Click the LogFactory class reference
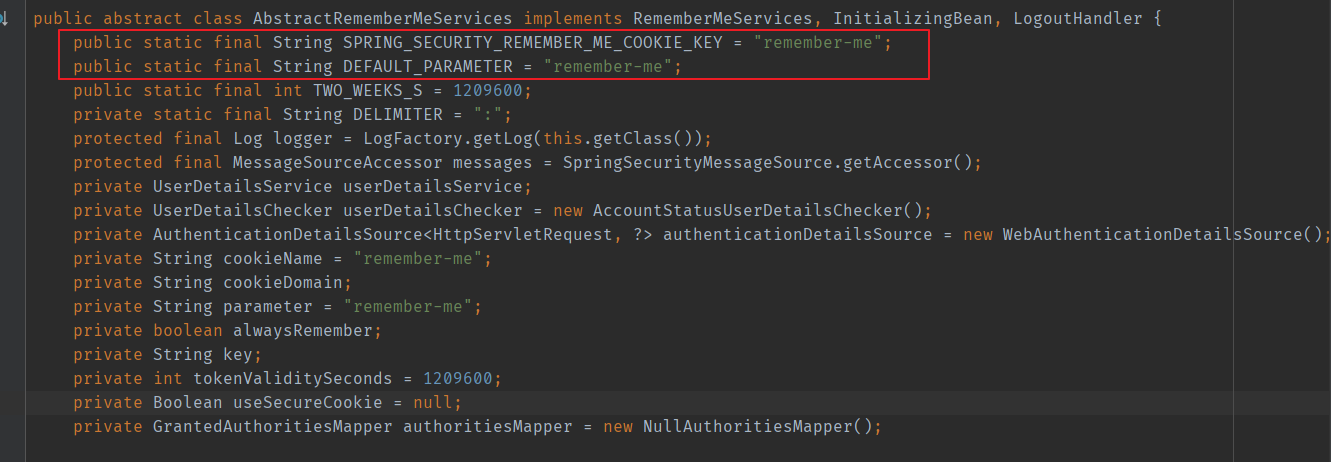 408,138
